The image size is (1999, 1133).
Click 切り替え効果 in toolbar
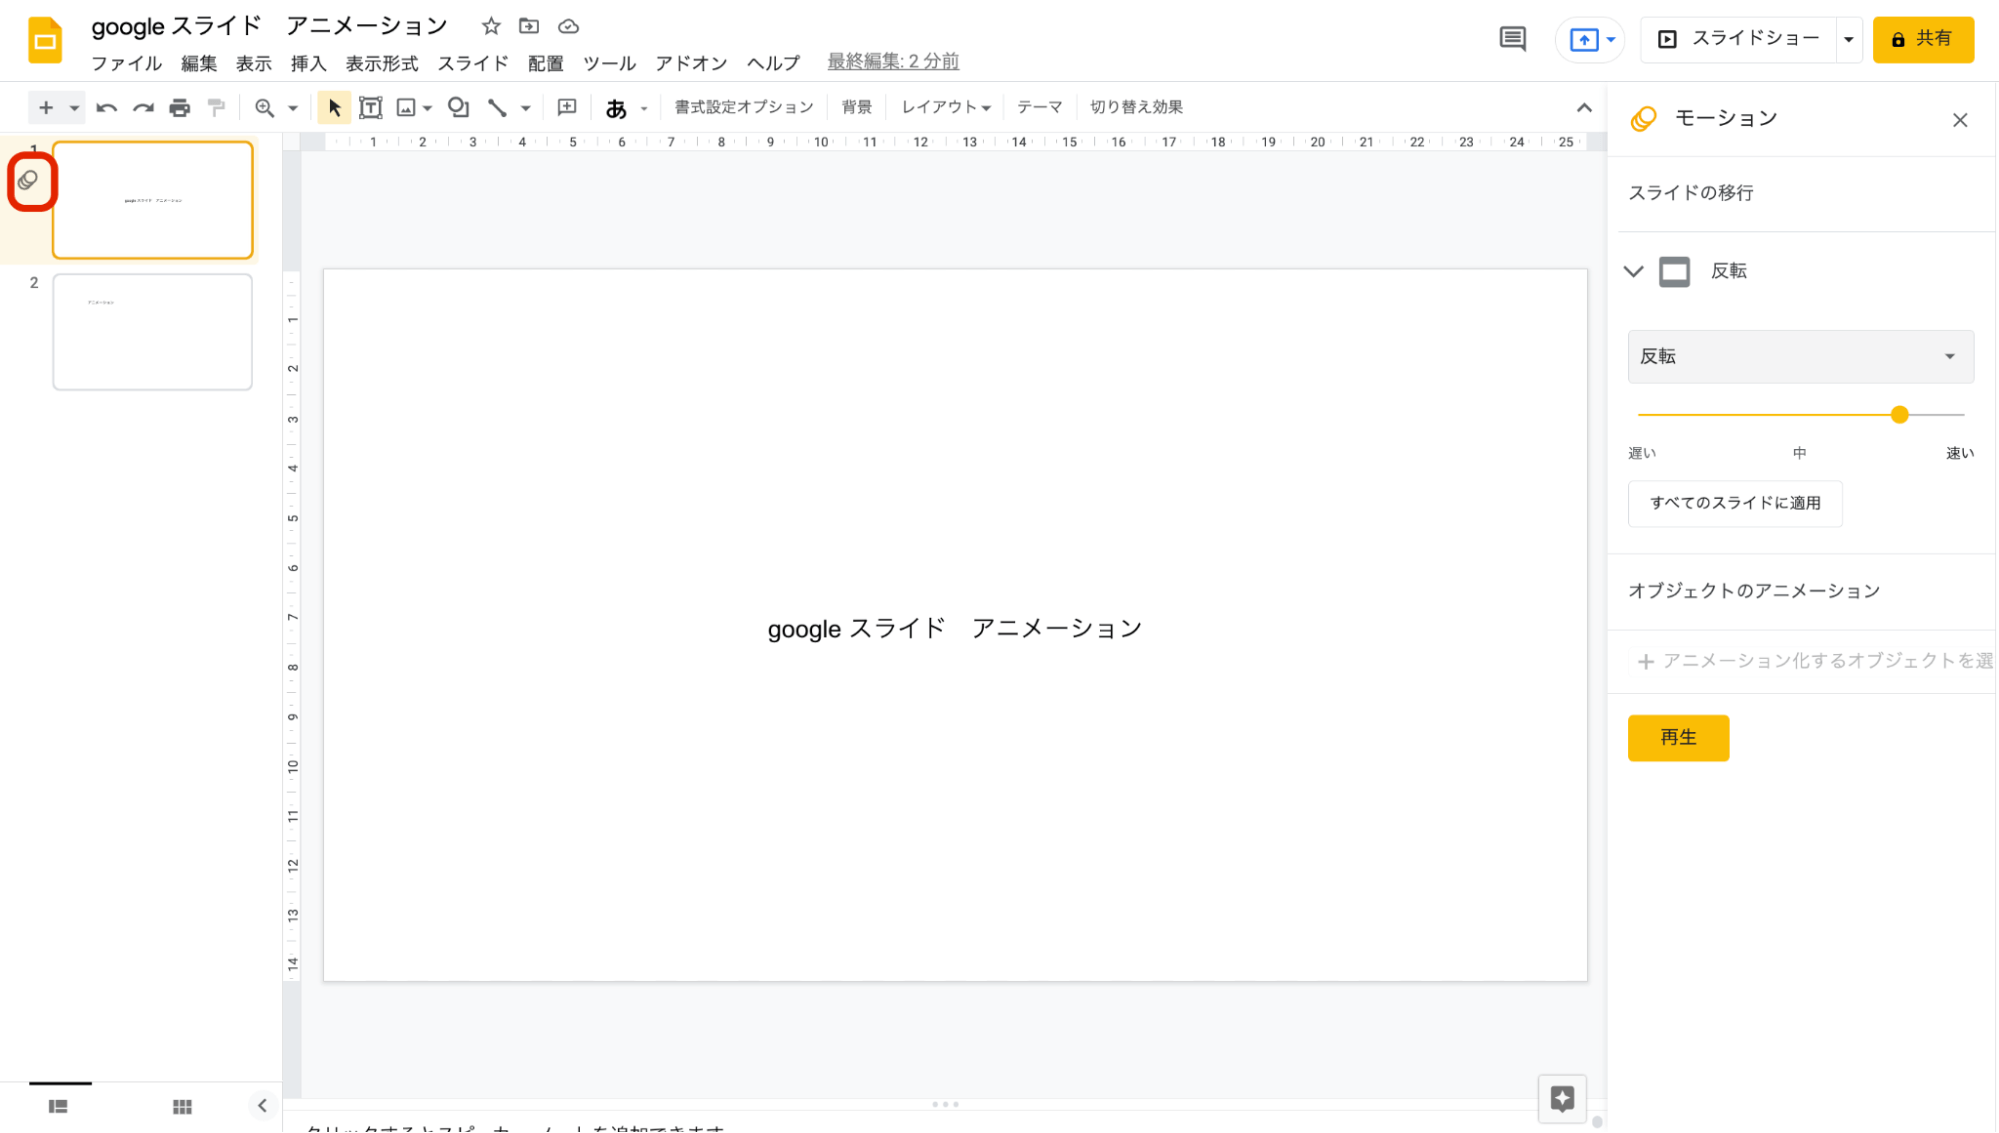[x=1136, y=107]
